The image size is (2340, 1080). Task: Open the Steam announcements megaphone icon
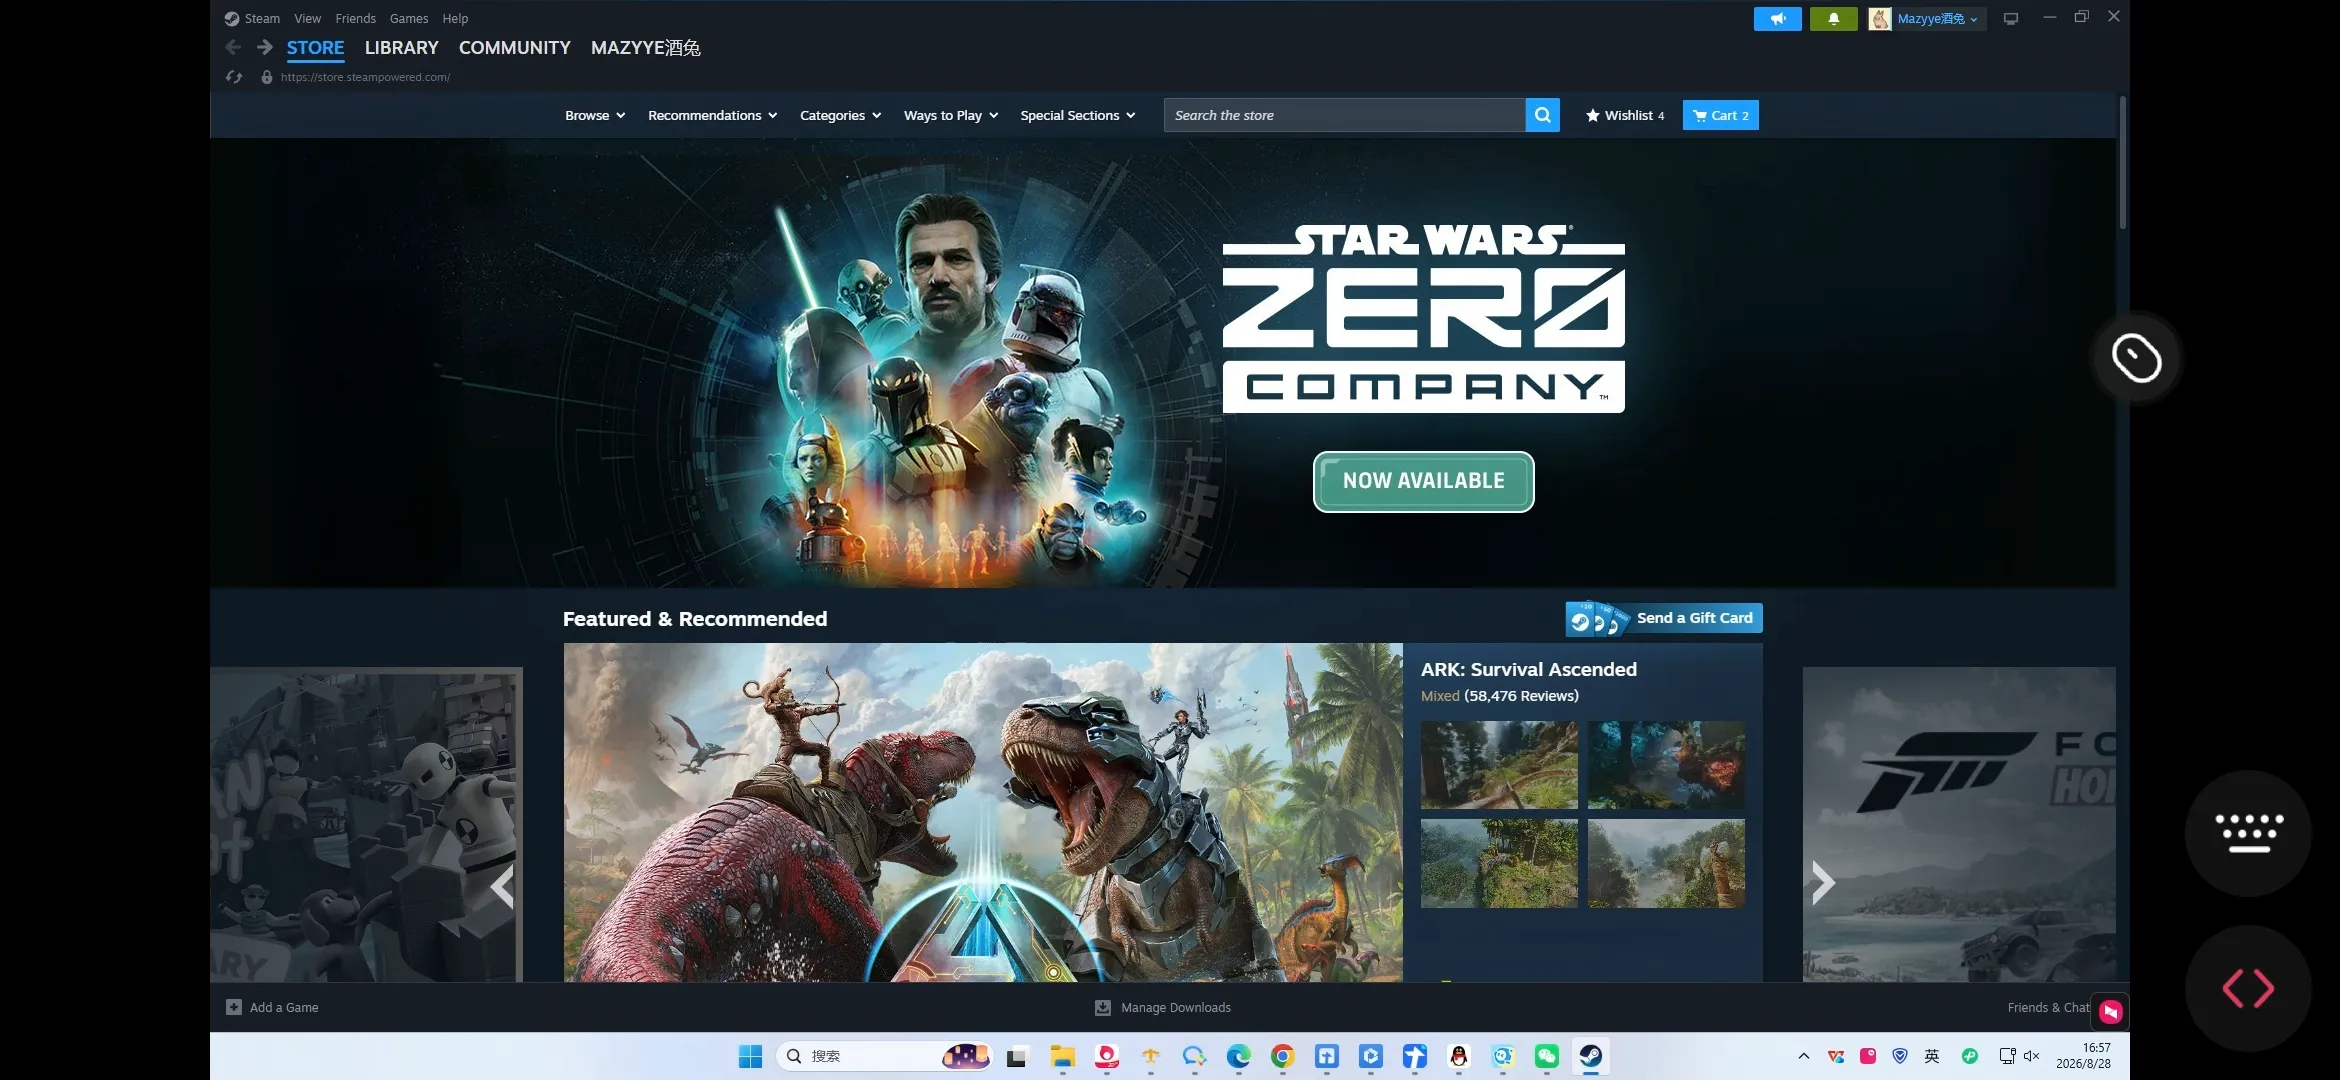[1777, 19]
